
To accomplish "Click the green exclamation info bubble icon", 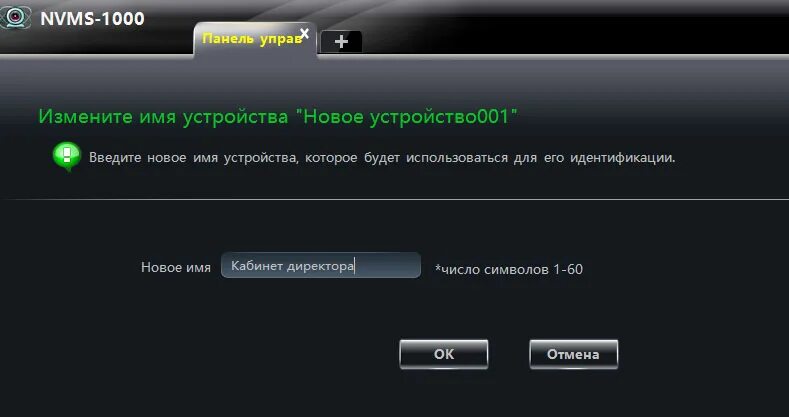I will click(66, 156).
